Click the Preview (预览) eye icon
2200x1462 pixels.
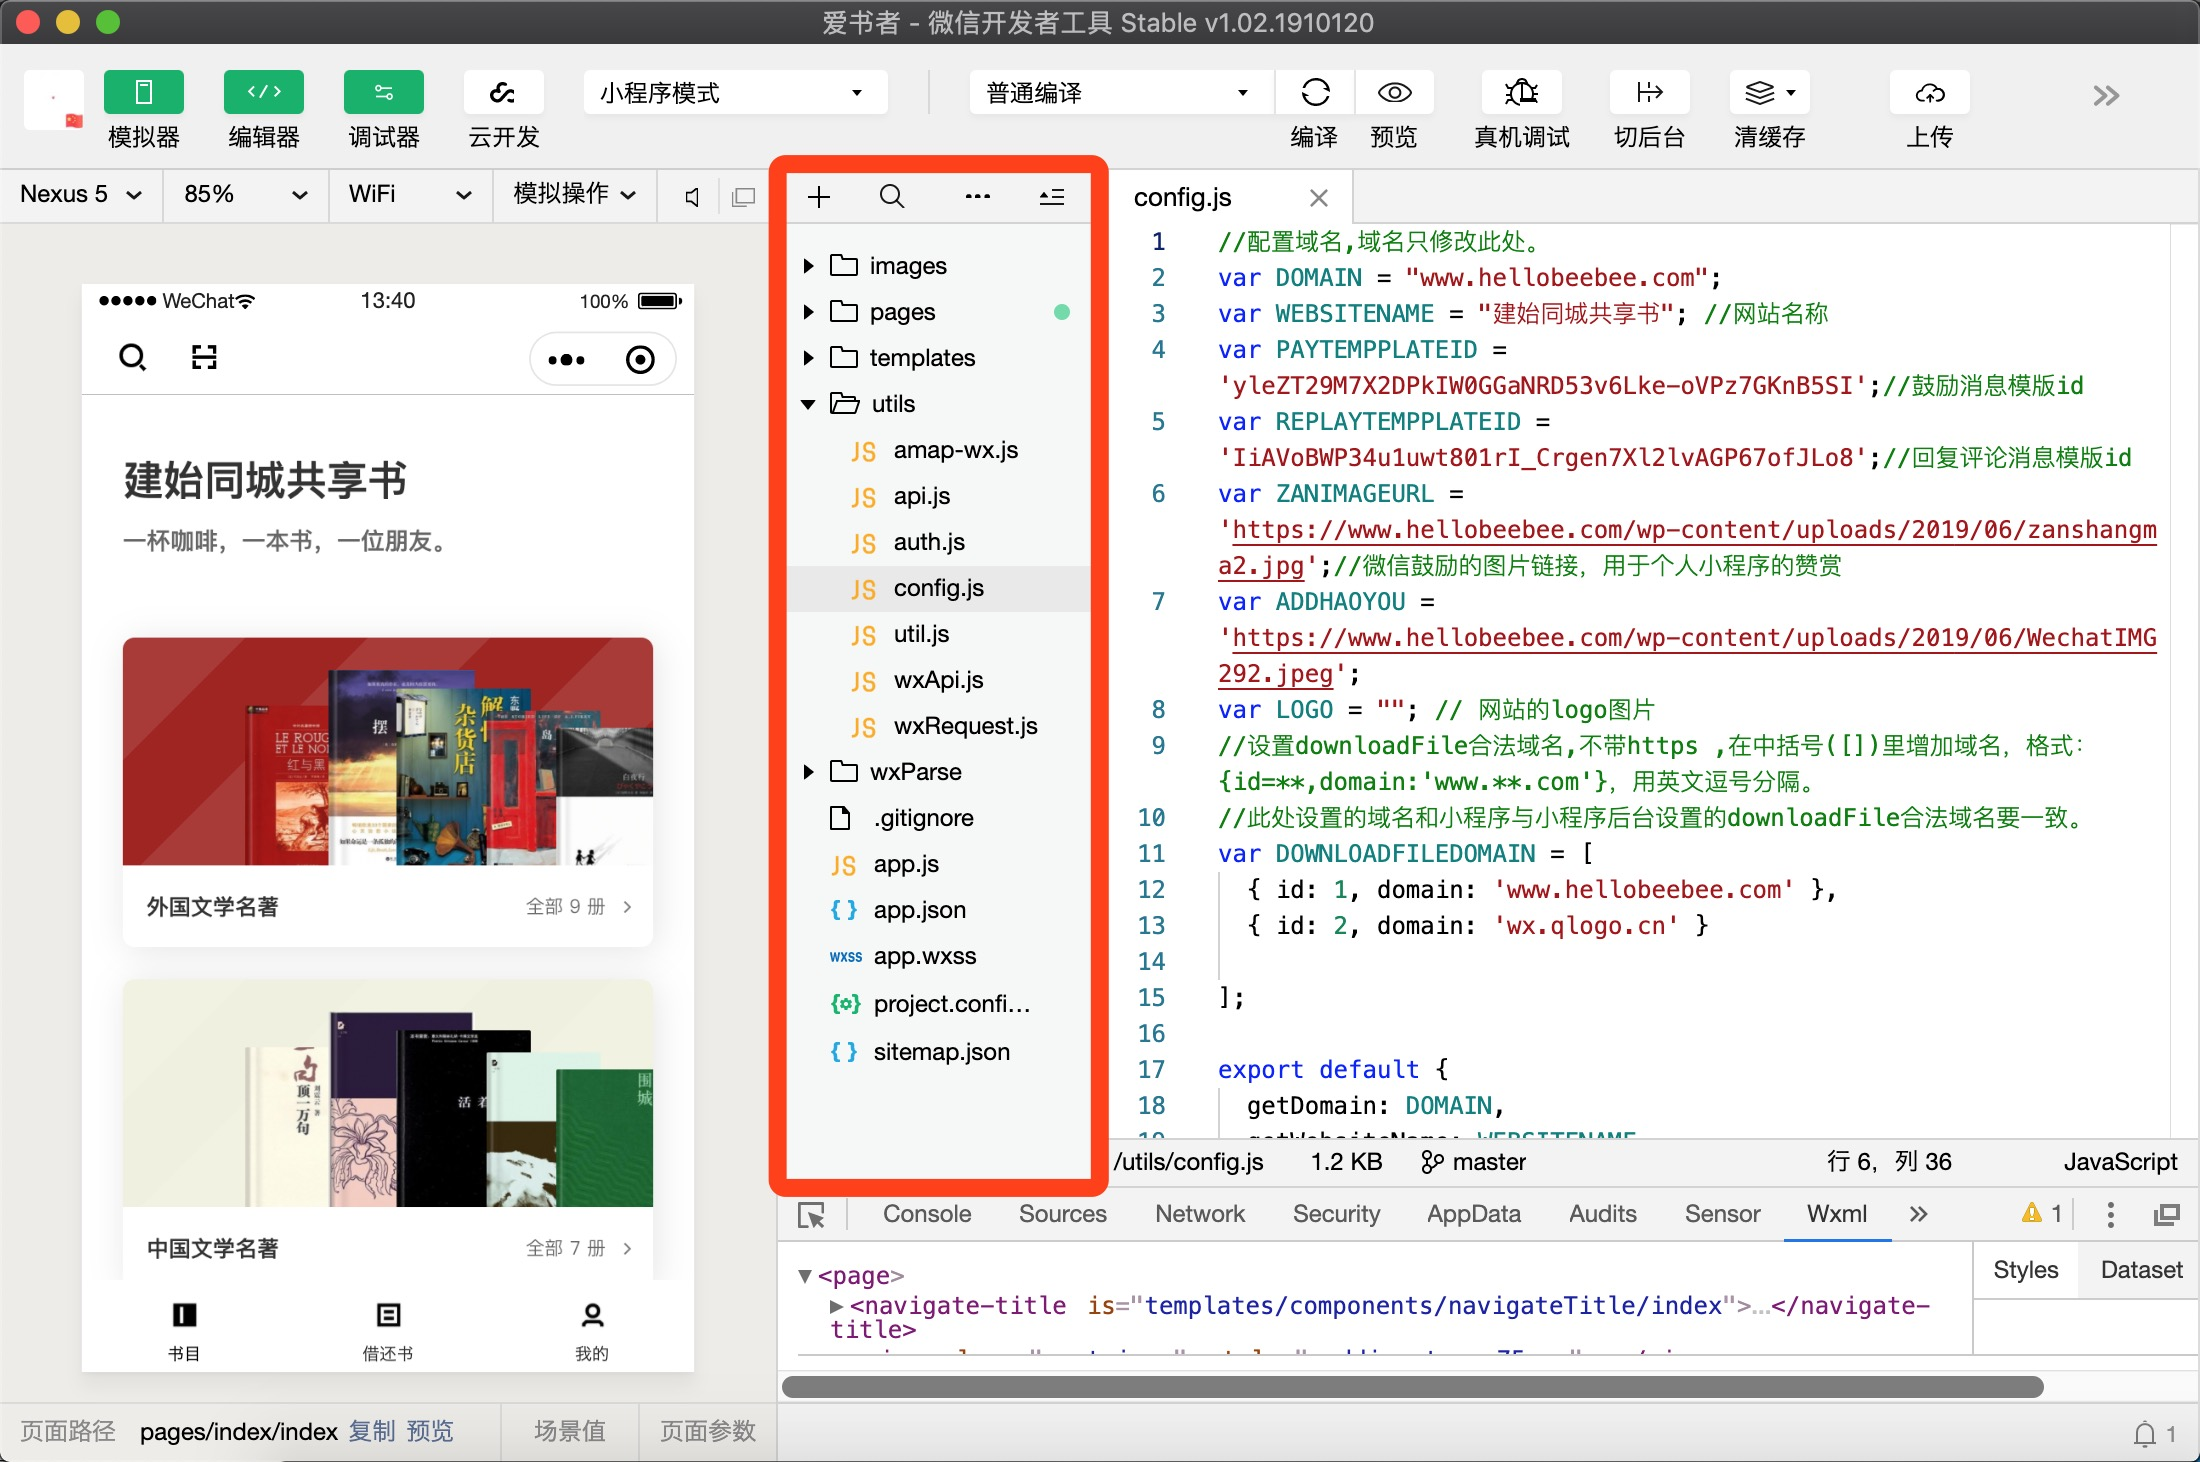(x=1394, y=93)
